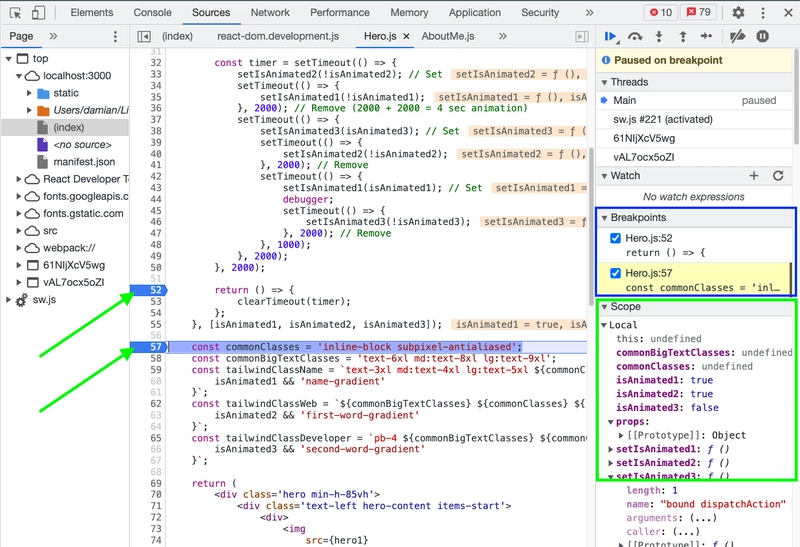Collapse the Scope section
800x547 pixels.
[x=605, y=307]
